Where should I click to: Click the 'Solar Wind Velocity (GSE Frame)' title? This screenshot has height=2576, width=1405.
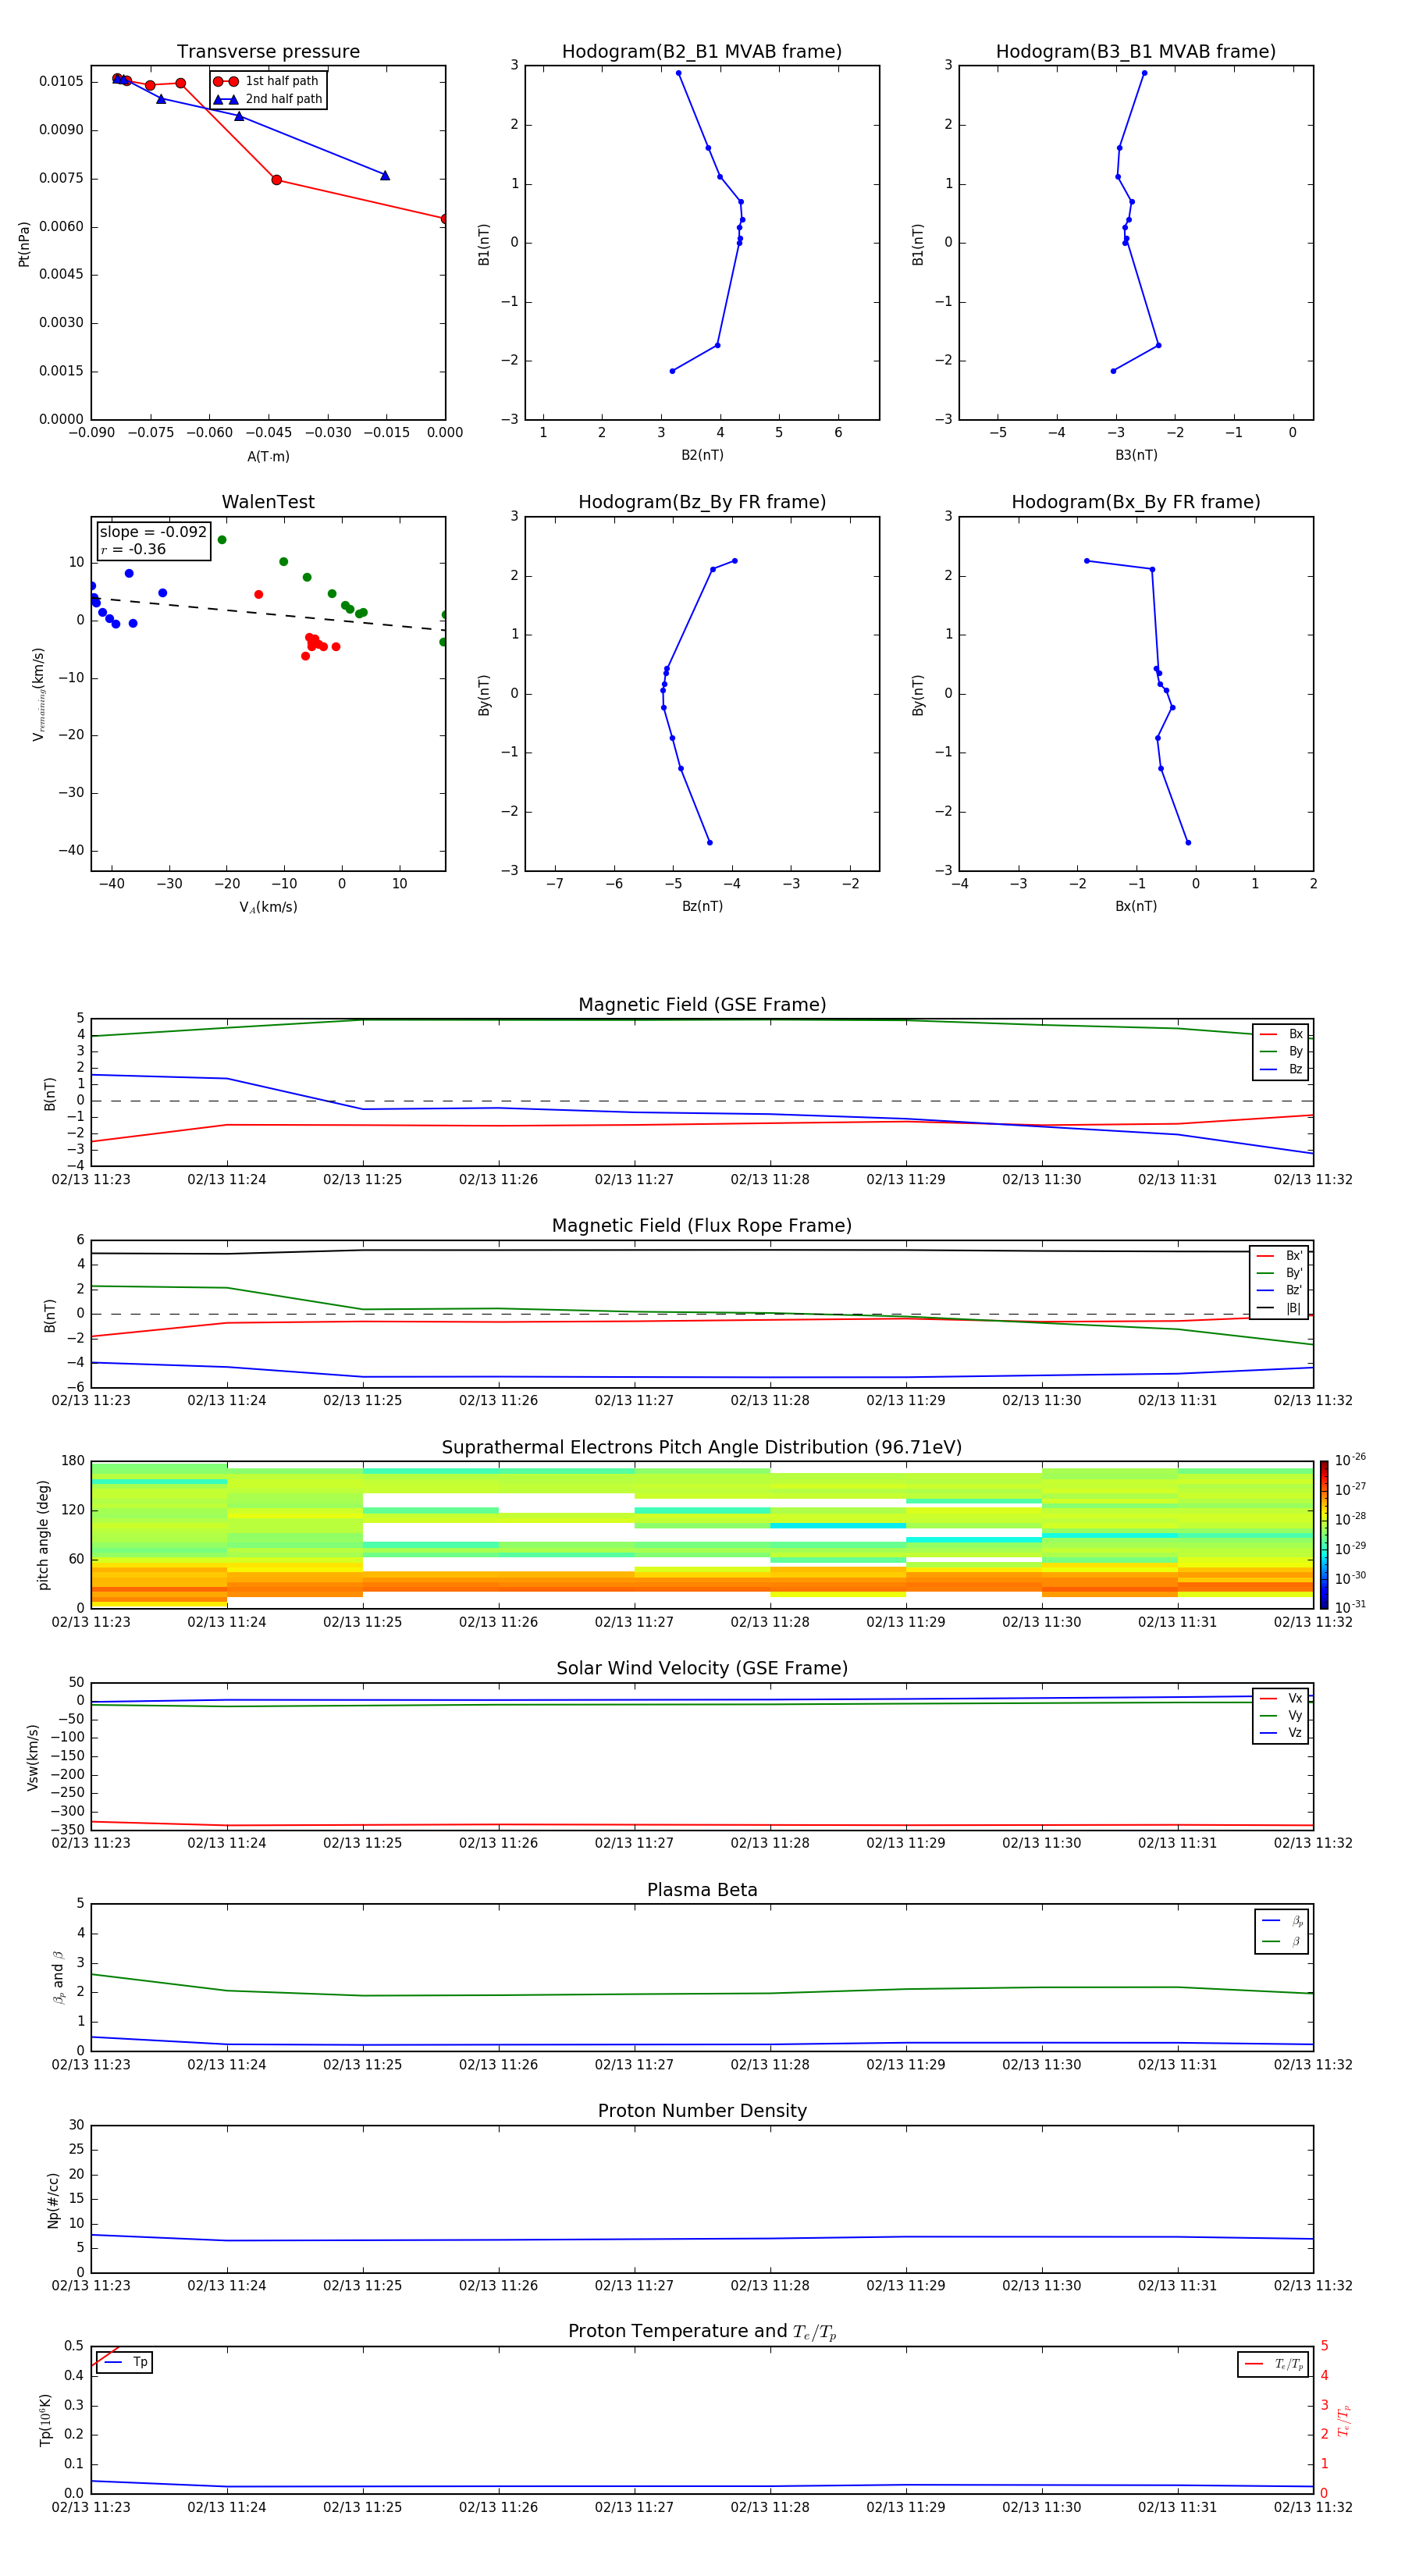coord(702,1668)
